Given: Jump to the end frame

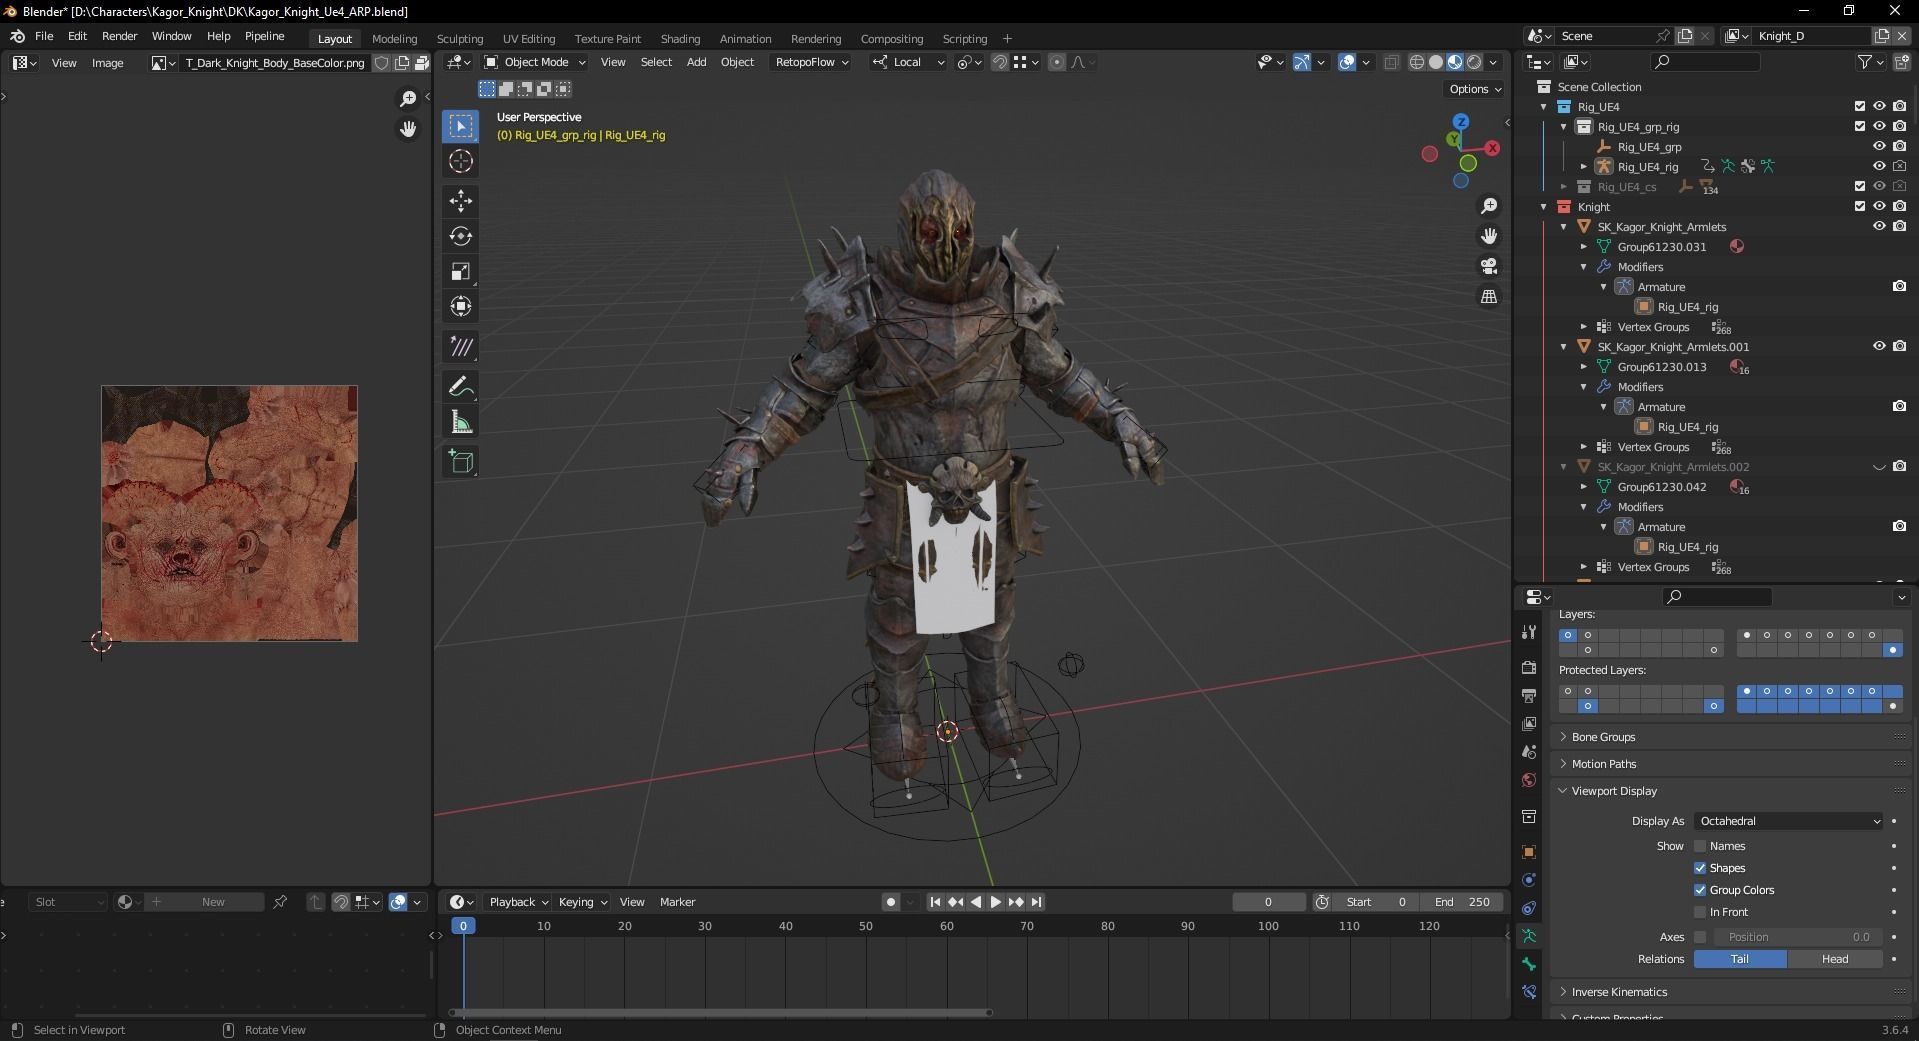Looking at the screenshot, I should click(x=1037, y=902).
